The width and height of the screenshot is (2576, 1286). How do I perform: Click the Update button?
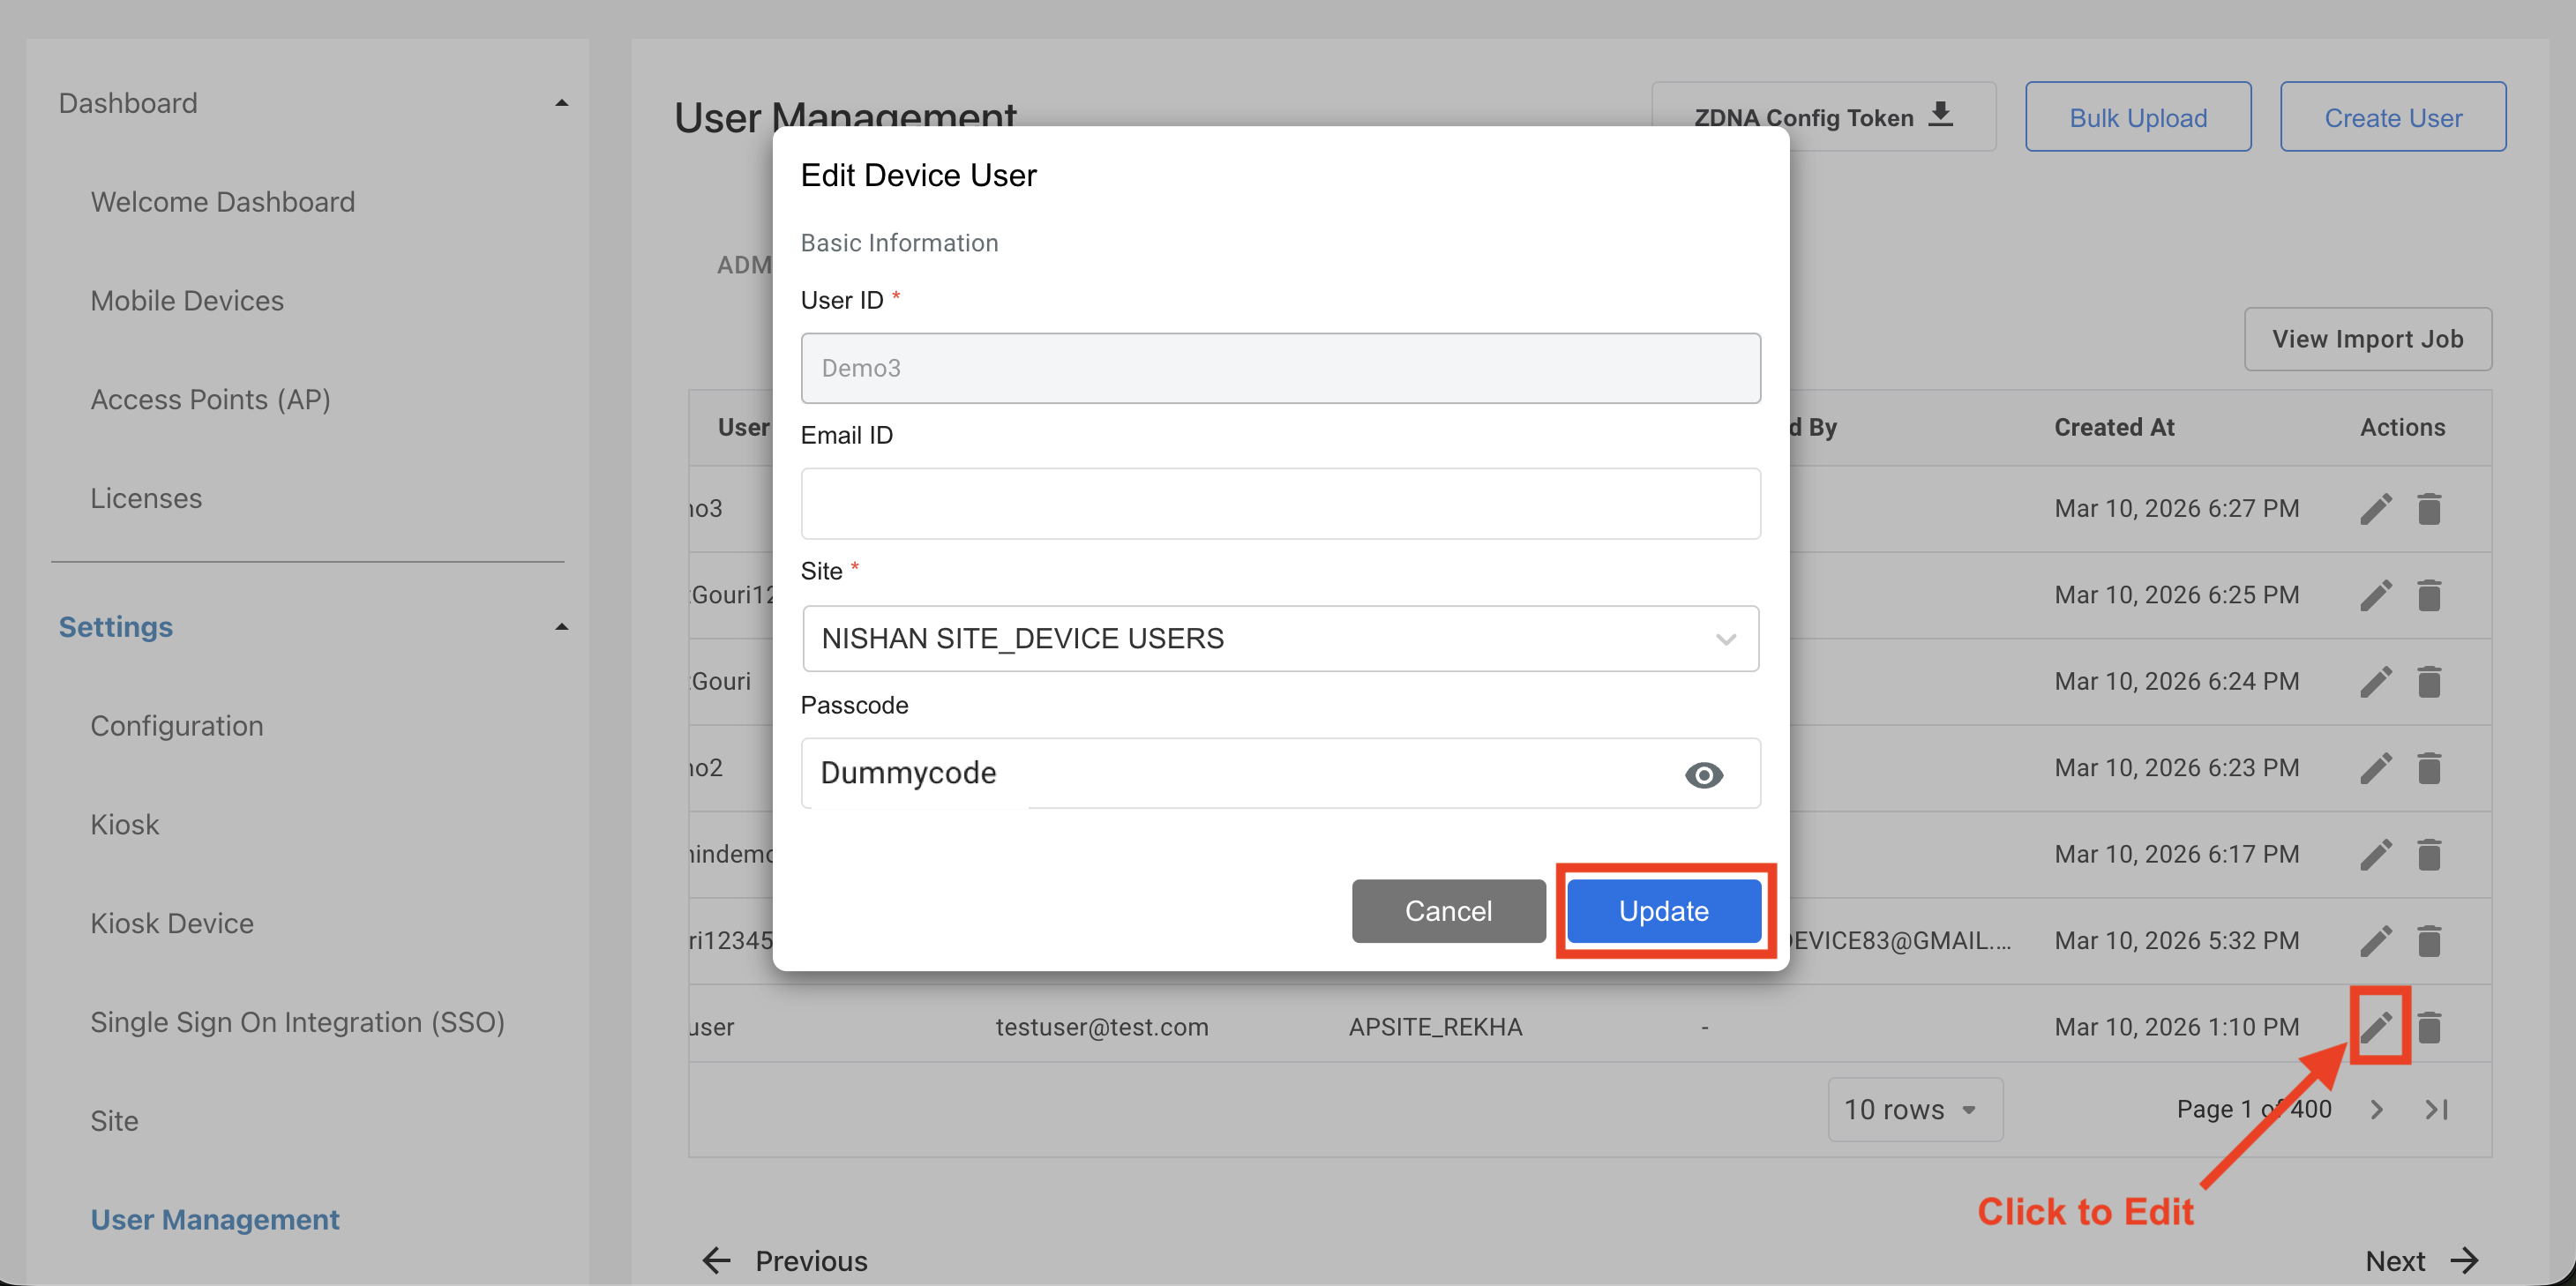click(x=1663, y=910)
